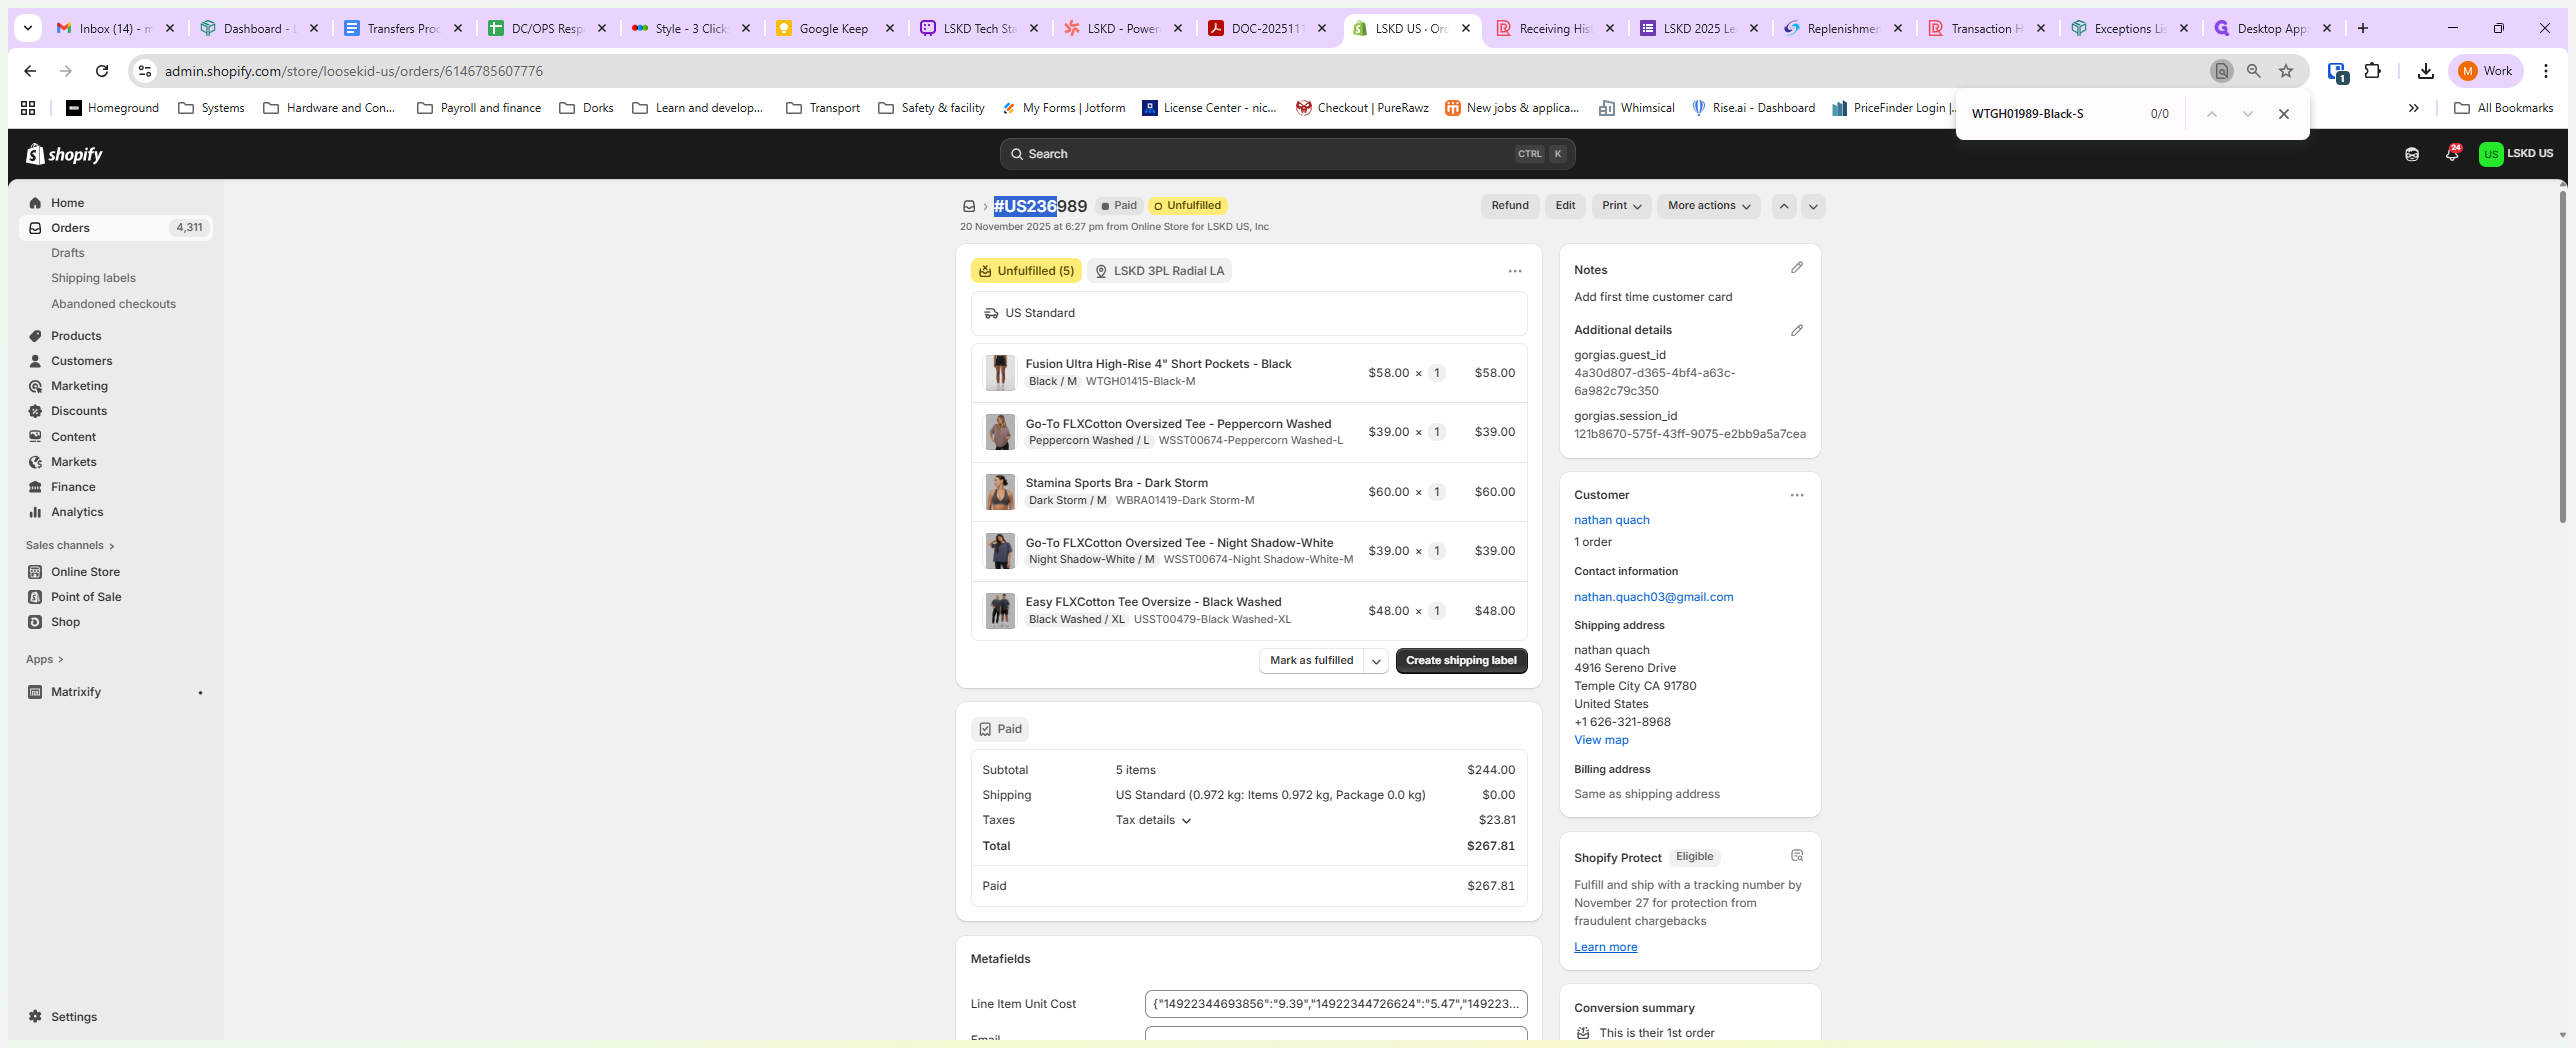Open the nathan quach customer link
Viewport: 2576px width, 1048px height.
coord(1611,520)
